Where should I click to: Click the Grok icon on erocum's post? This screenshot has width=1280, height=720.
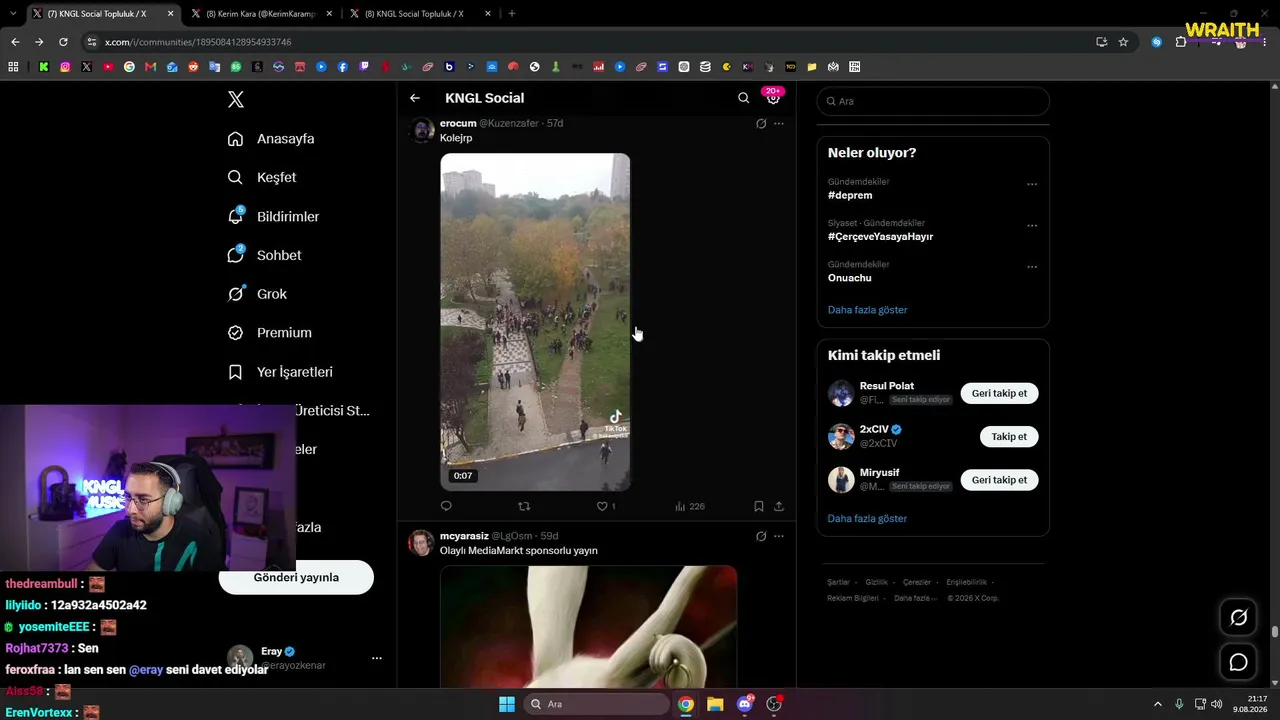761,124
